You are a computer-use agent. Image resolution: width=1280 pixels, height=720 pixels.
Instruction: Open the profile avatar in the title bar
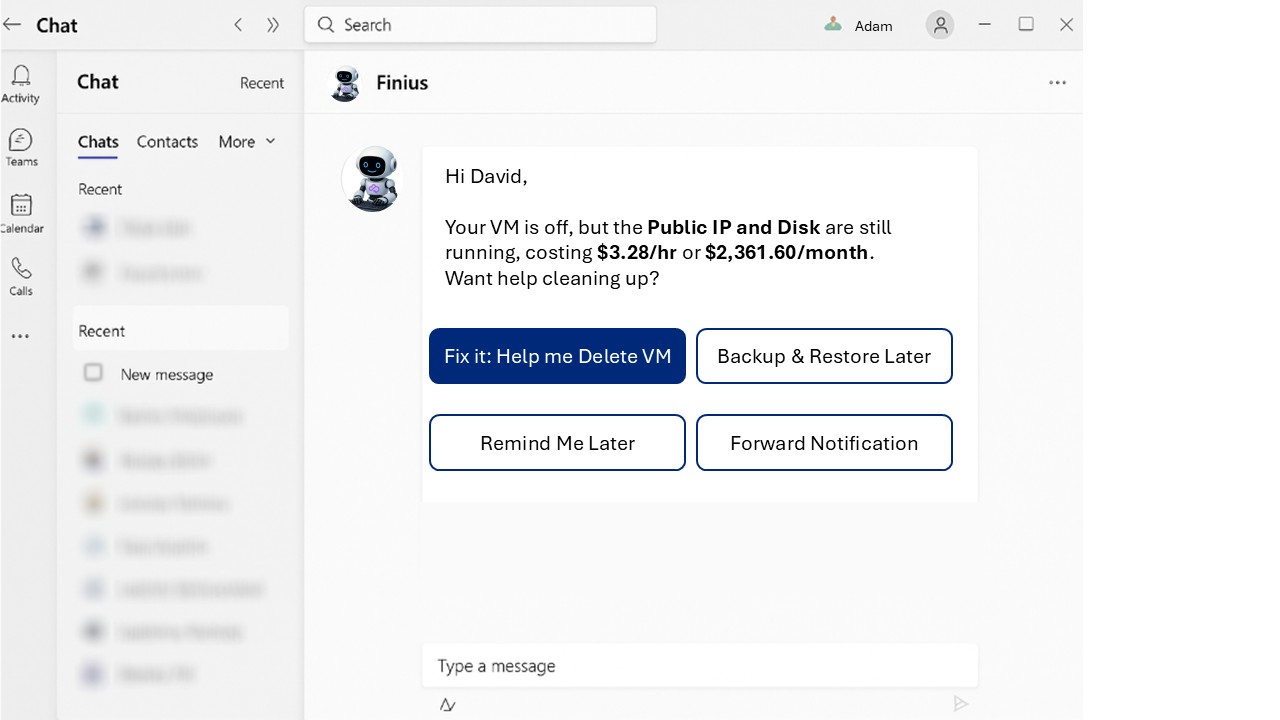(940, 25)
